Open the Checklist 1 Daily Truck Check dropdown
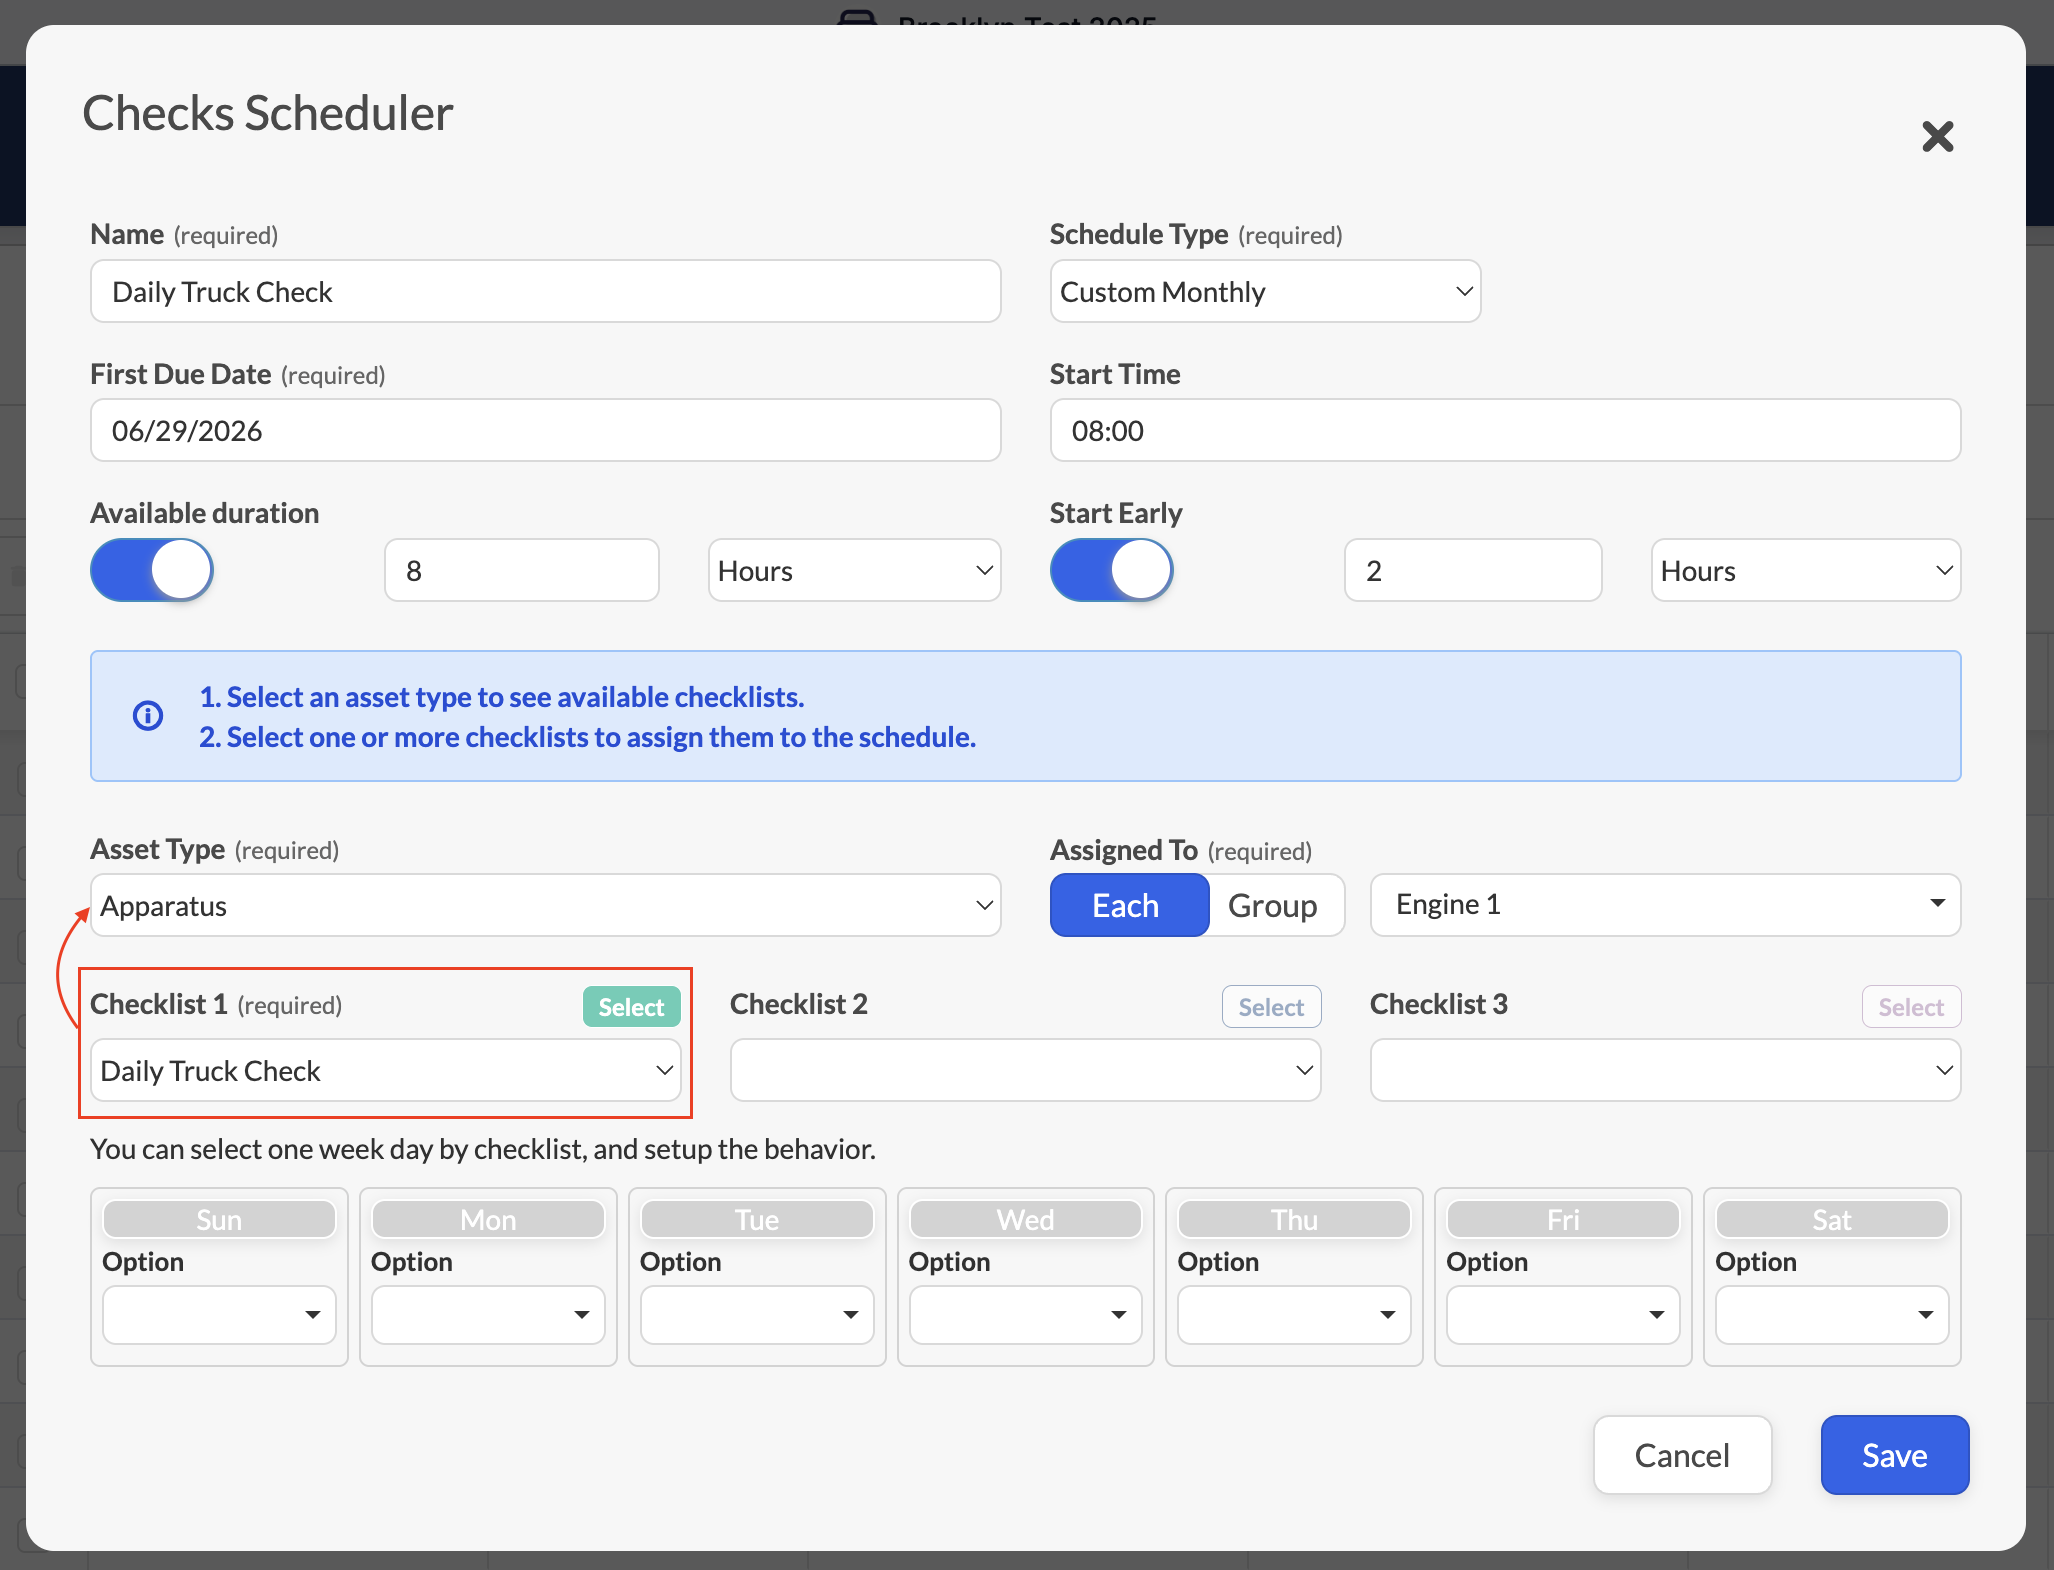This screenshot has height=1570, width=2054. click(x=385, y=1070)
